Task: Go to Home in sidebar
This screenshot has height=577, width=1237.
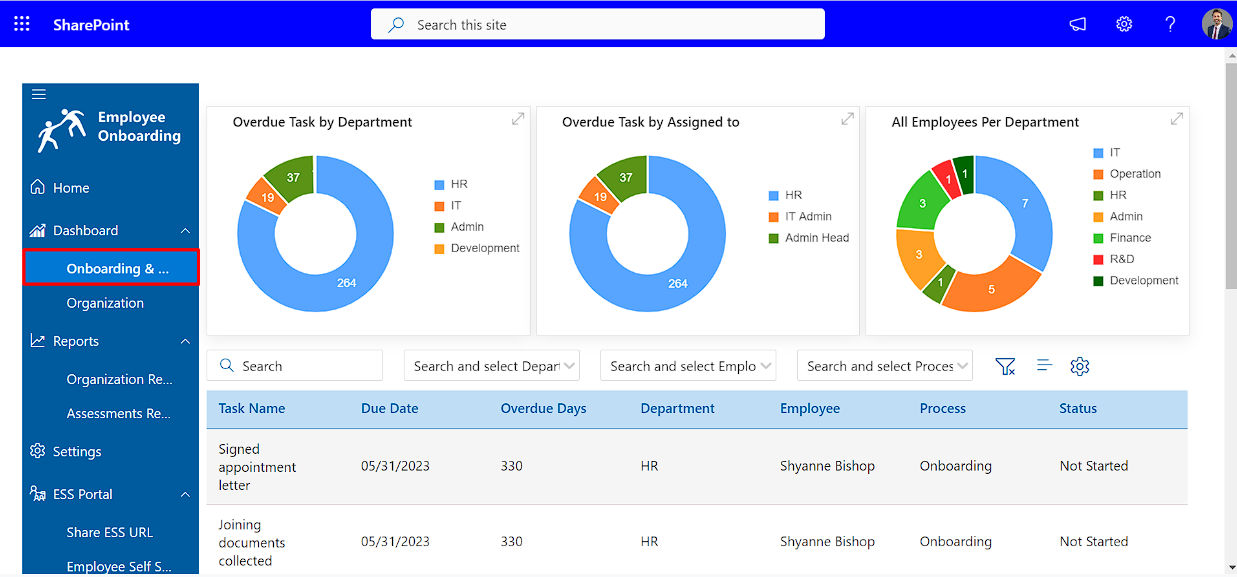Action: click(71, 188)
